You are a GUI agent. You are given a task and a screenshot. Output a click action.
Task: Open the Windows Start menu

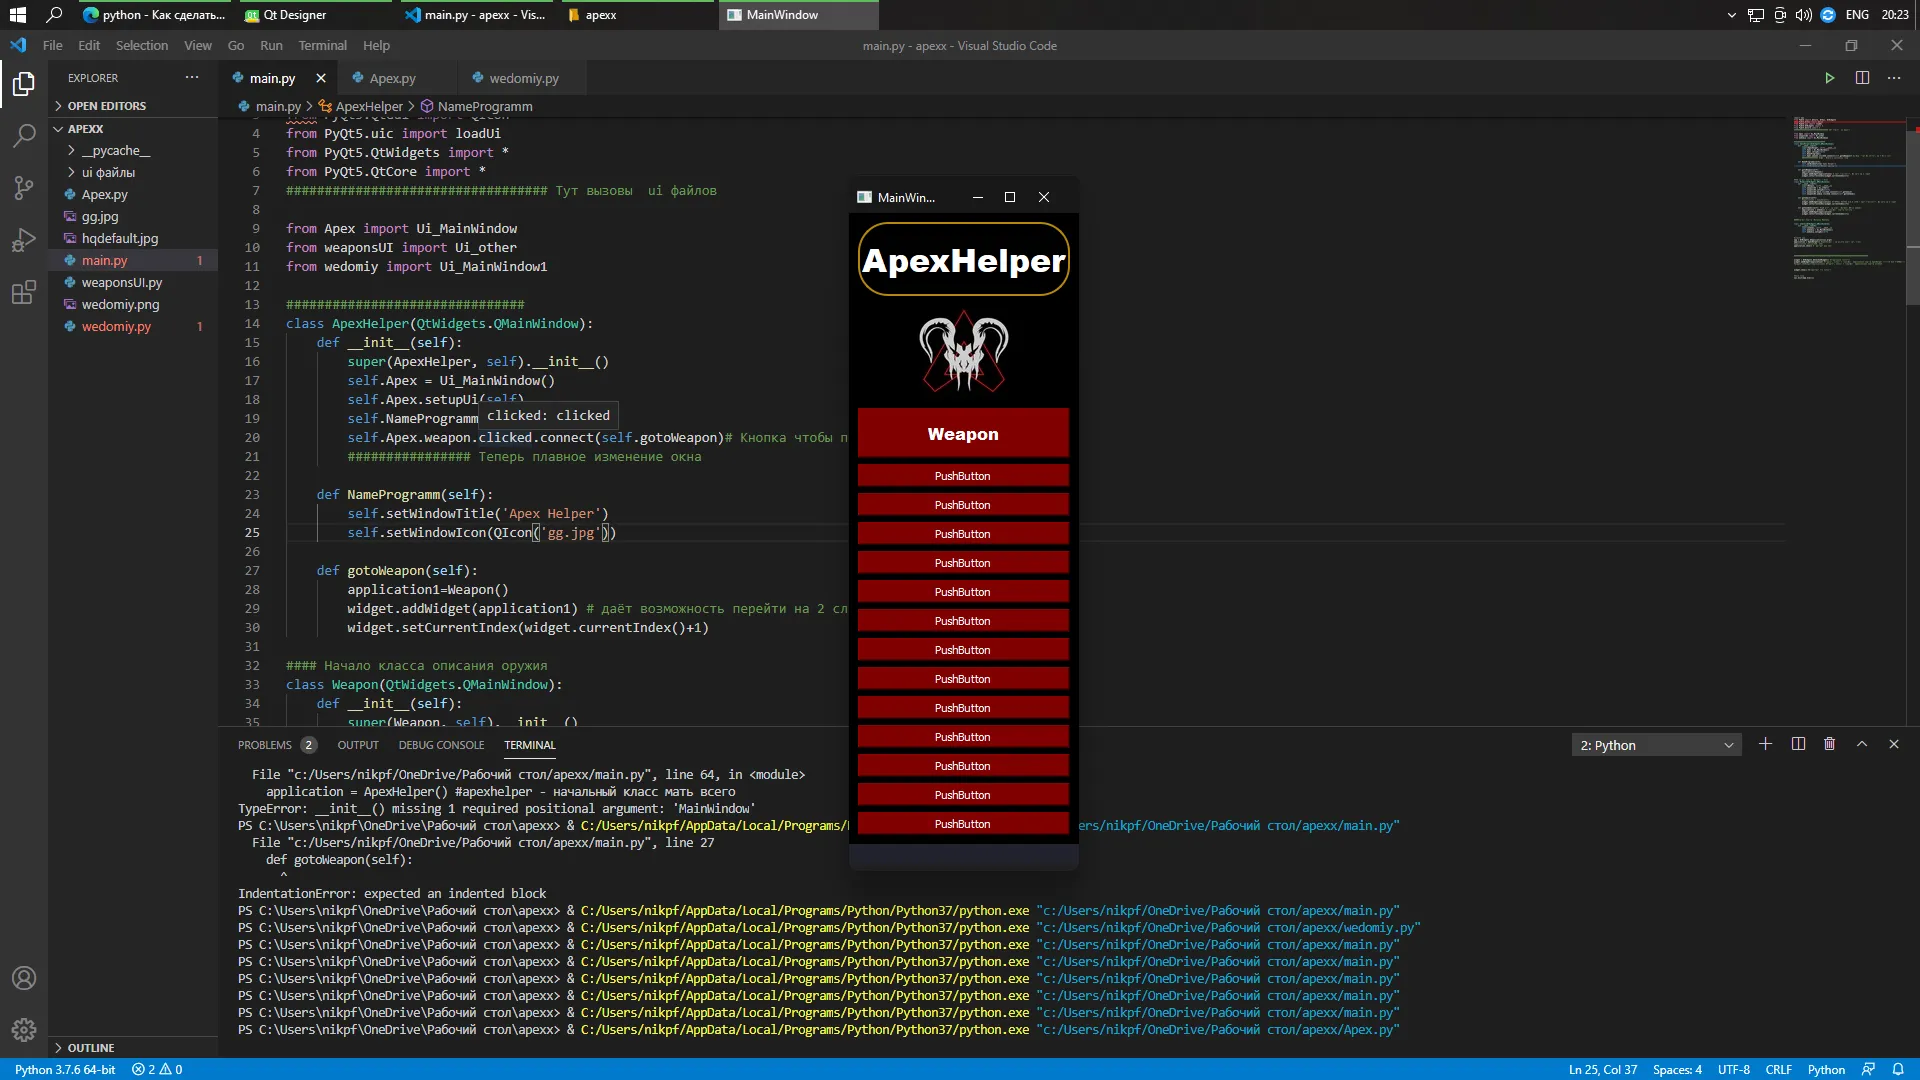pyautogui.click(x=17, y=15)
